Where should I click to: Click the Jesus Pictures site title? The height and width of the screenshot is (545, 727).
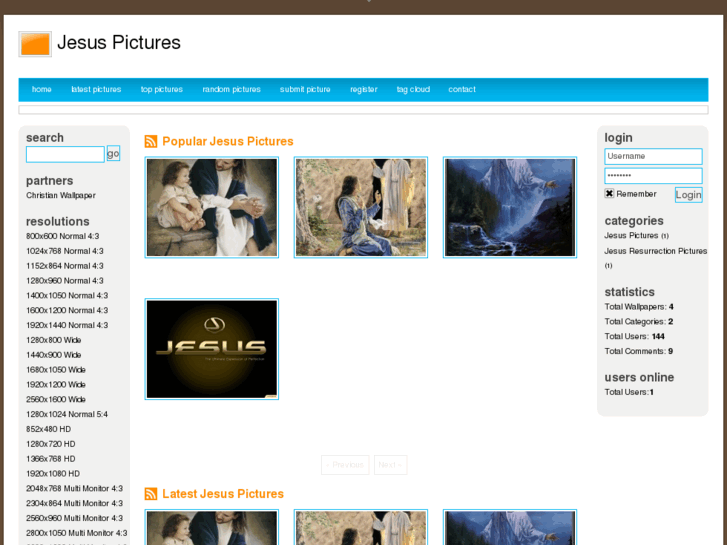click(x=119, y=43)
